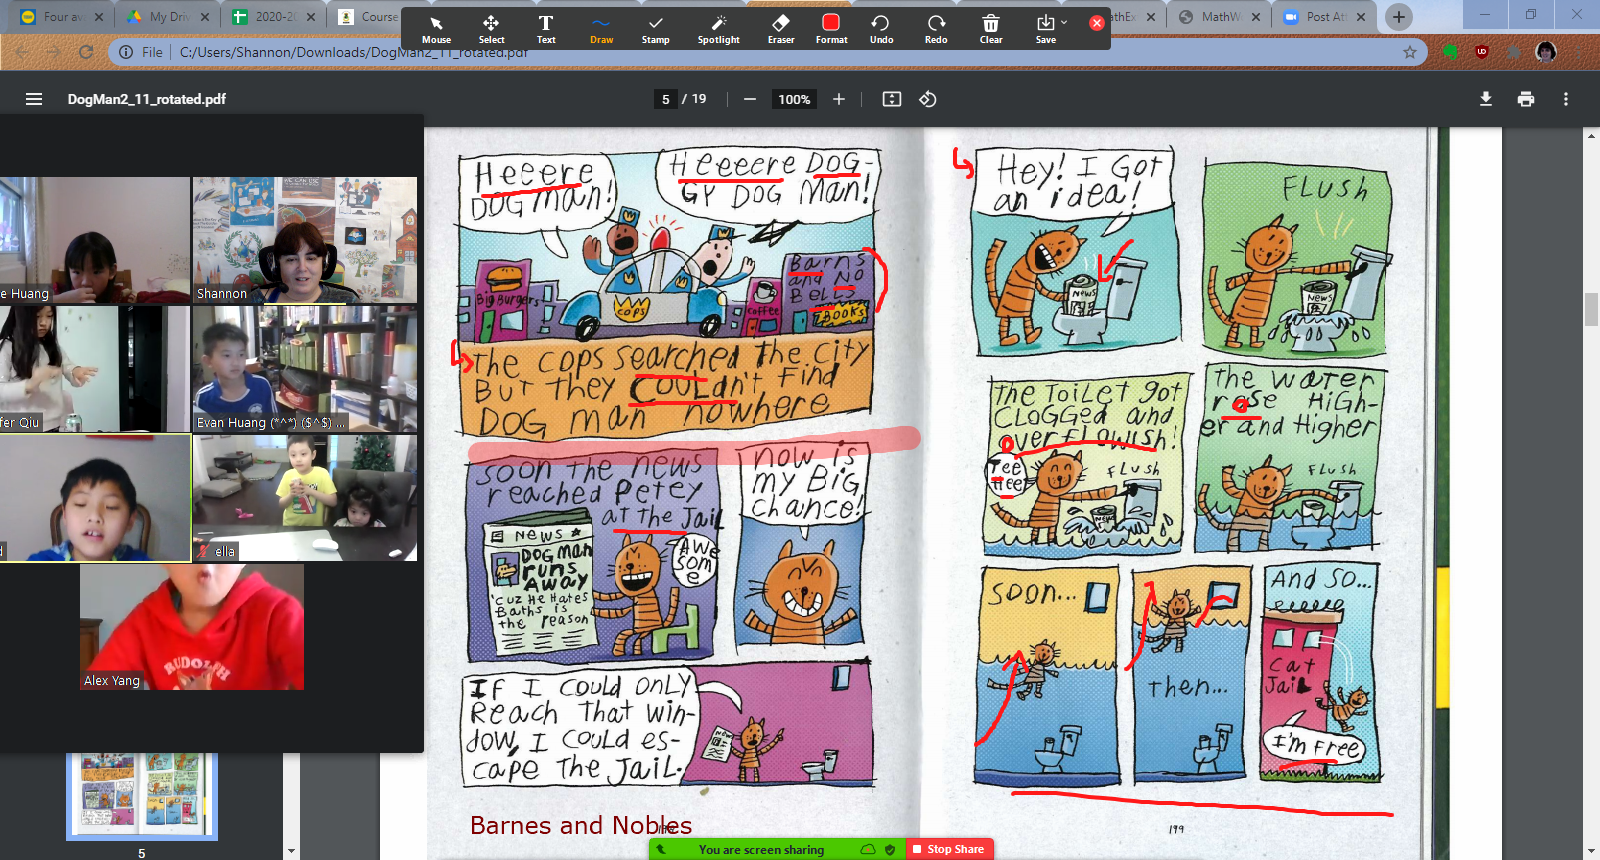Pick the Draw annotation tool
Viewport: 1600px width, 860px height.
coord(601,29)
